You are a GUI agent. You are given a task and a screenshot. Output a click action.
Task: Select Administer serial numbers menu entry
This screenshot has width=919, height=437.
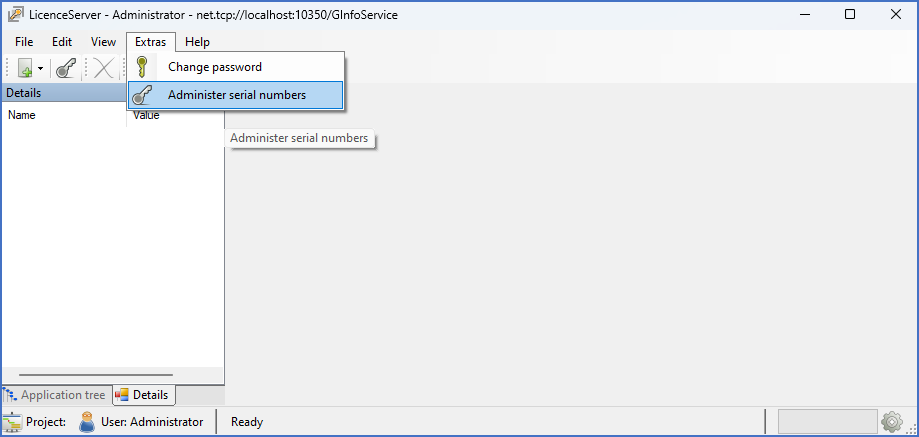coord(236,95)
